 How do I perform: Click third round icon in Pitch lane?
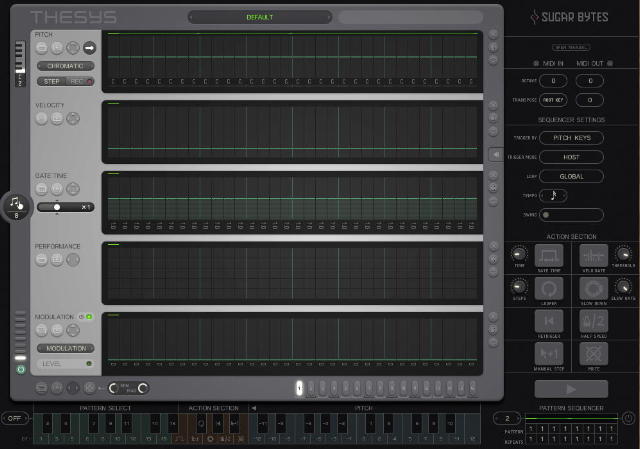coord(73,48)
